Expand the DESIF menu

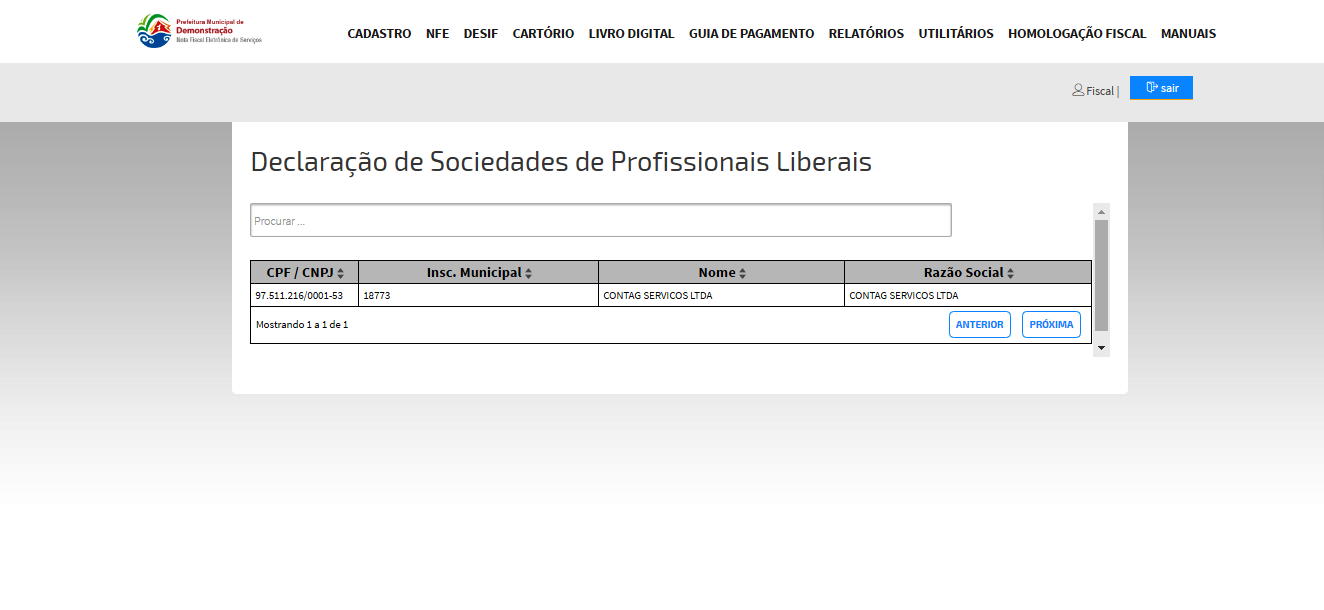pyautogui.click(x=480, y=34)
